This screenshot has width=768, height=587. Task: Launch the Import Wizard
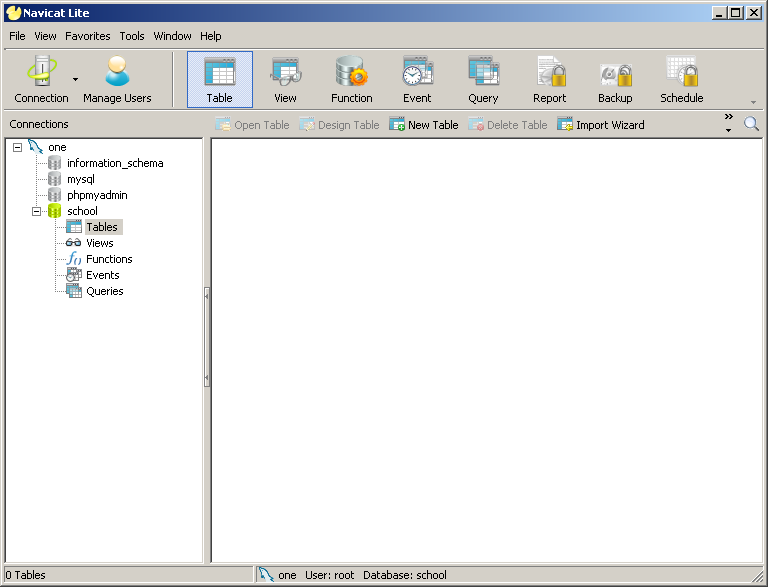point(600,125)
